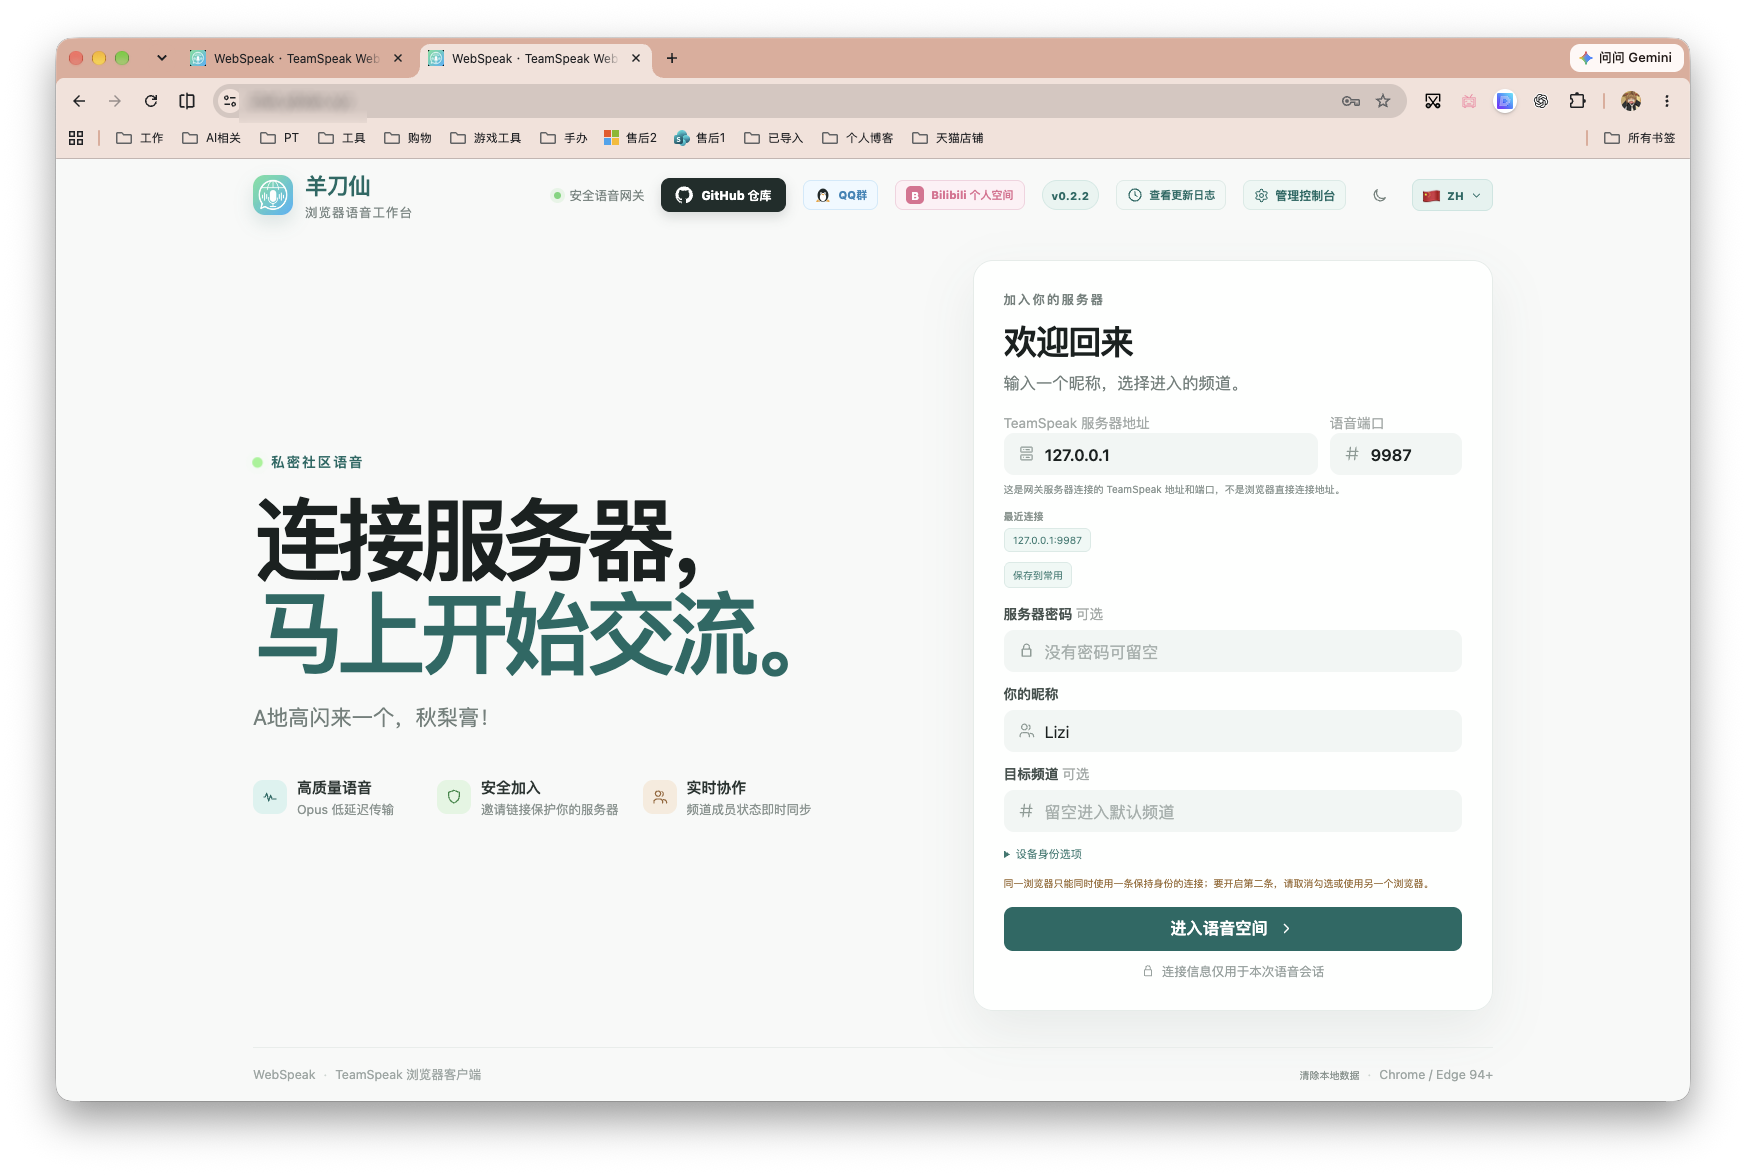Open the 工作 bookmarks folder
Viewport: 1746px width, 1175px height.
[140, 138]
